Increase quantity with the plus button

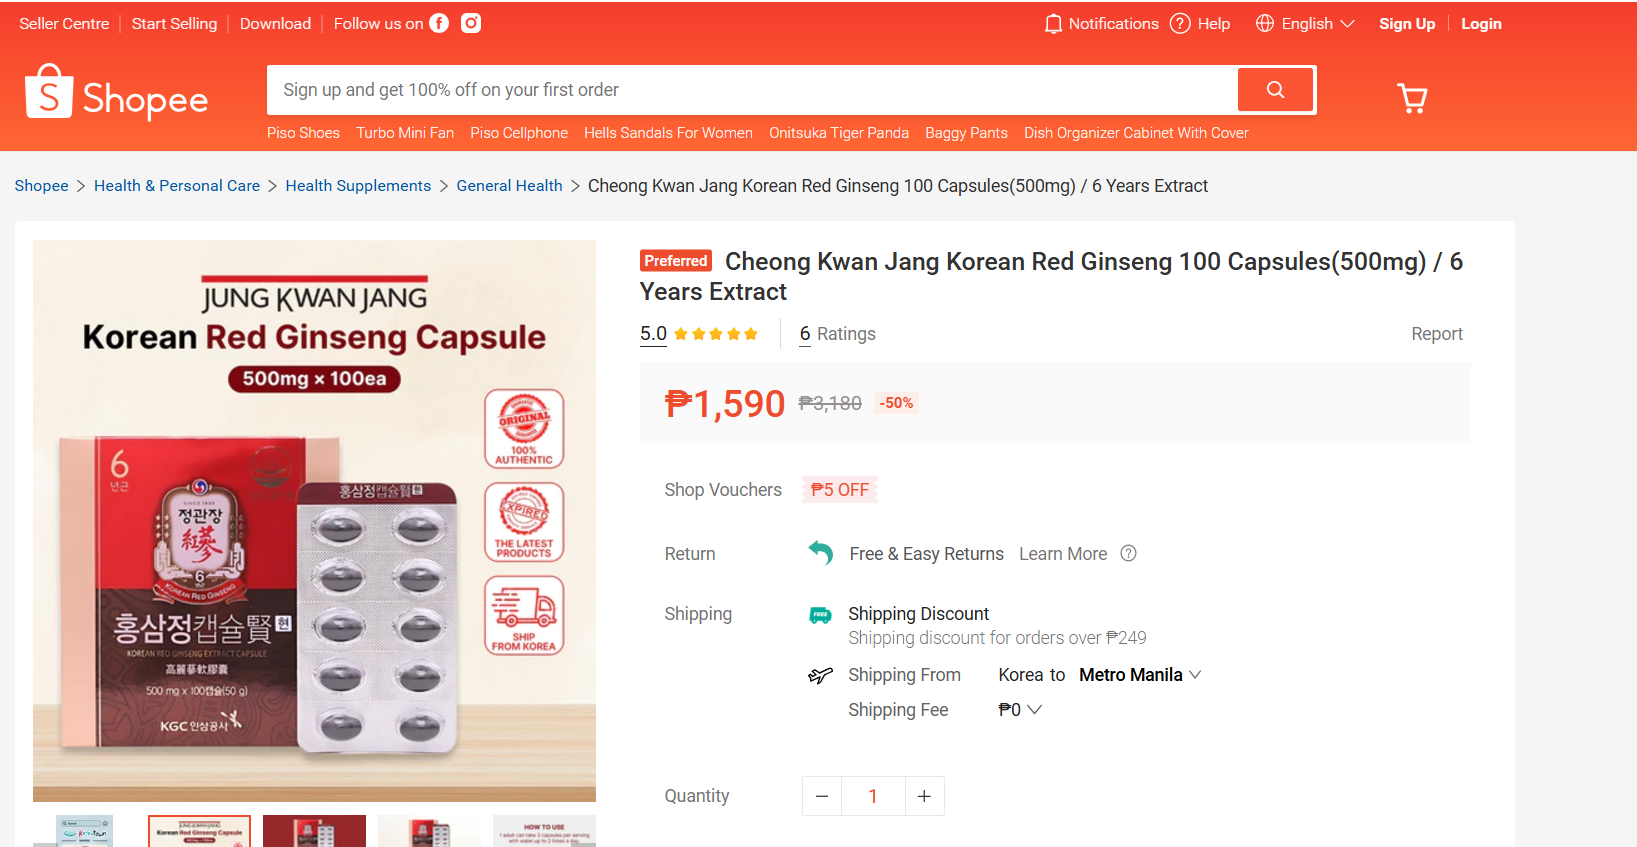924,796
